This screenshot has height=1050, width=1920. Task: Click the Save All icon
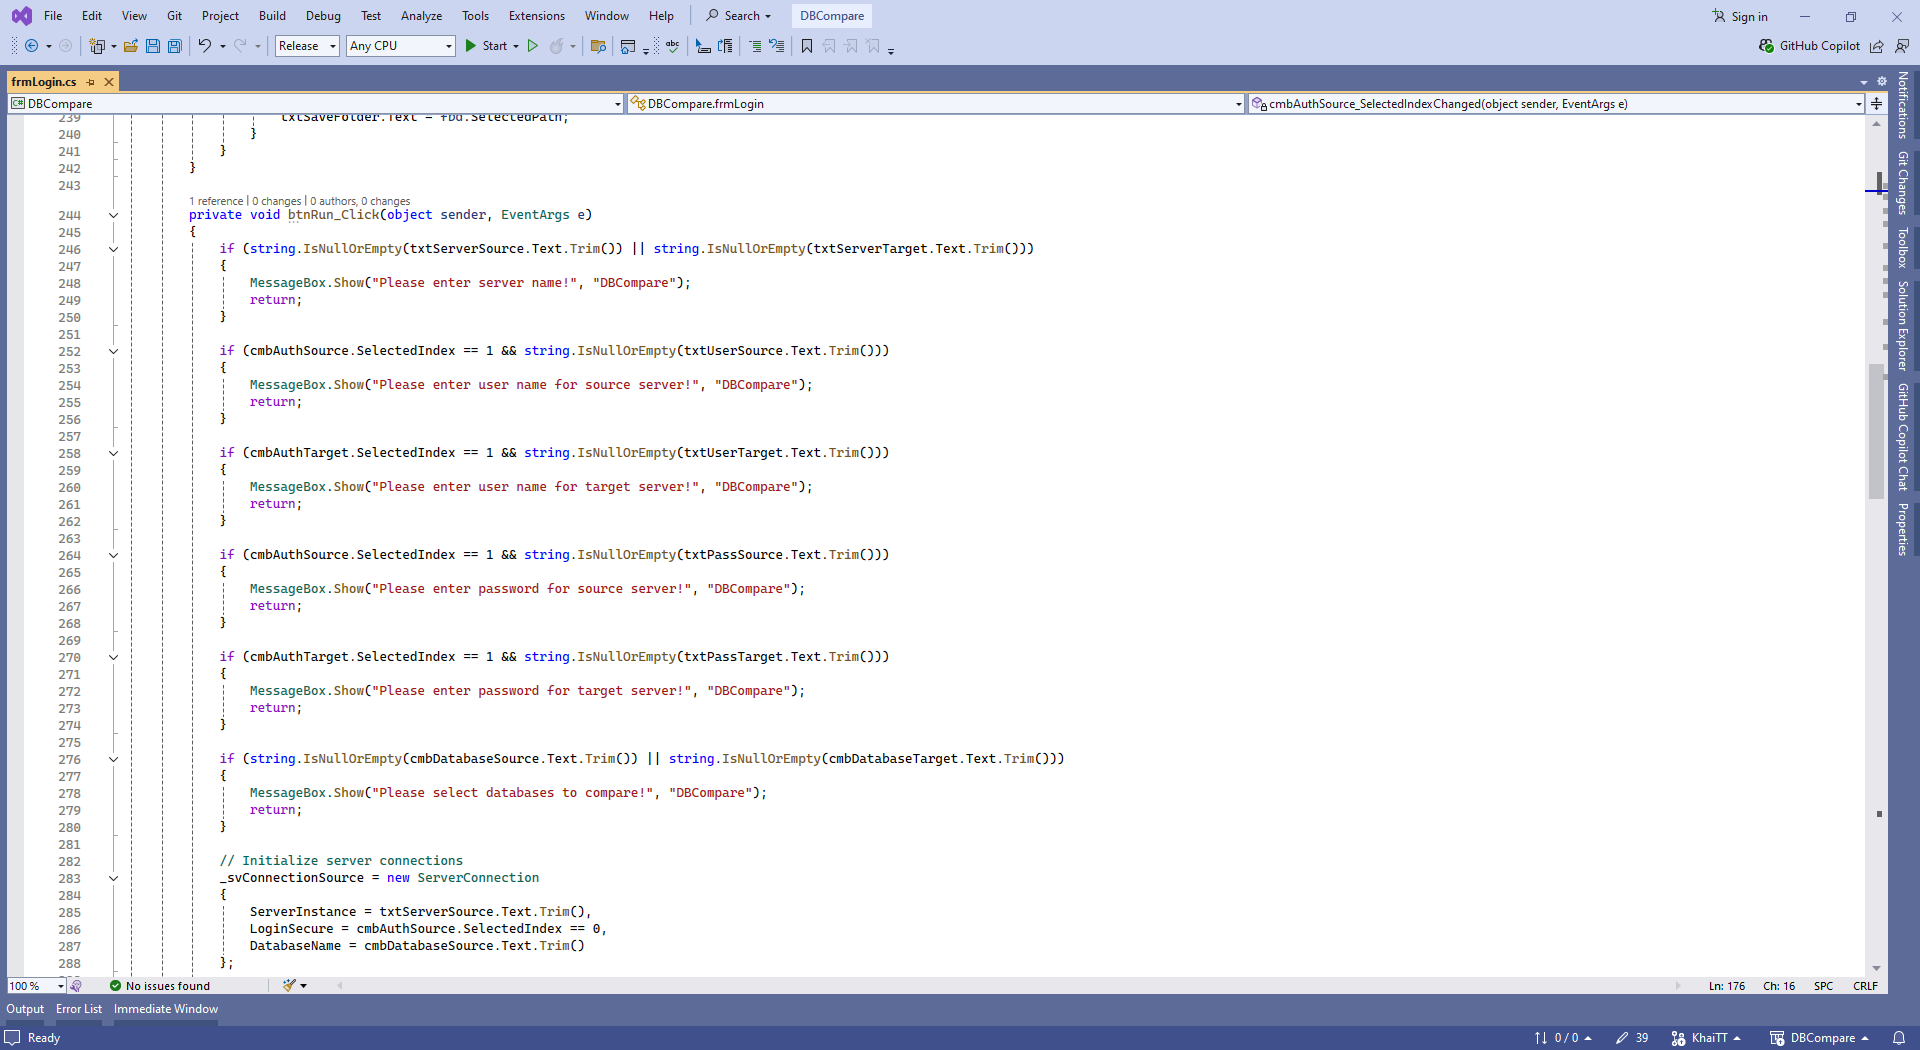click(174, 46)
